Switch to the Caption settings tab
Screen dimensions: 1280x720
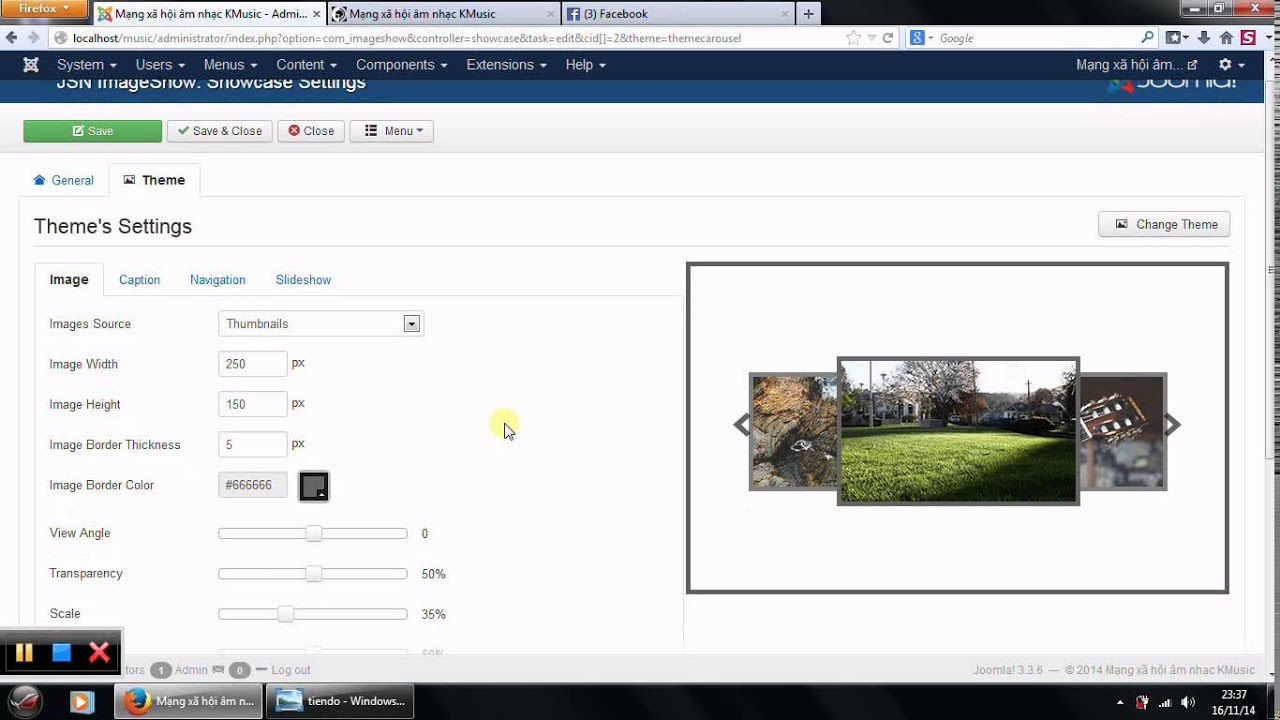(139, 279)
